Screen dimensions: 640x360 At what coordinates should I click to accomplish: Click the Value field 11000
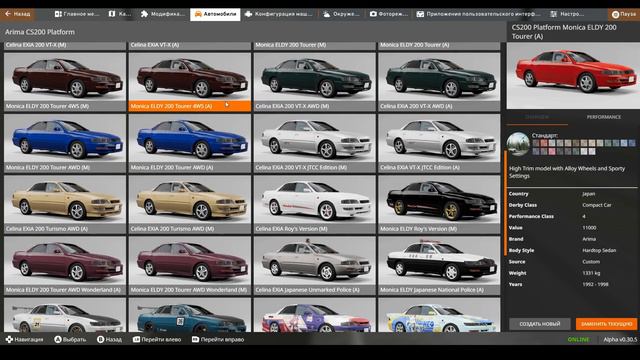pyautogui.click(x=589, y=228)
